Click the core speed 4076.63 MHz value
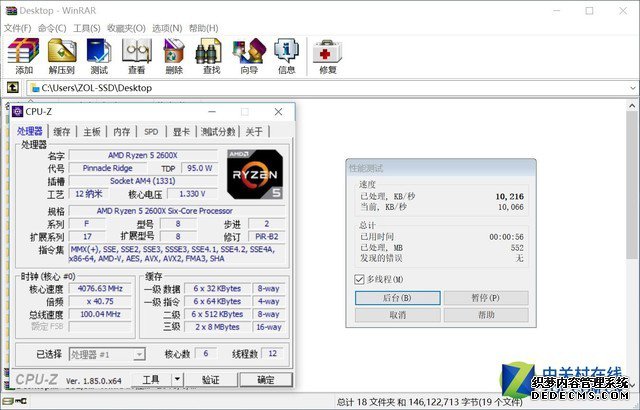Image resolution: width=640 pixels, height=410 pixels. click(x=100, y=288)
